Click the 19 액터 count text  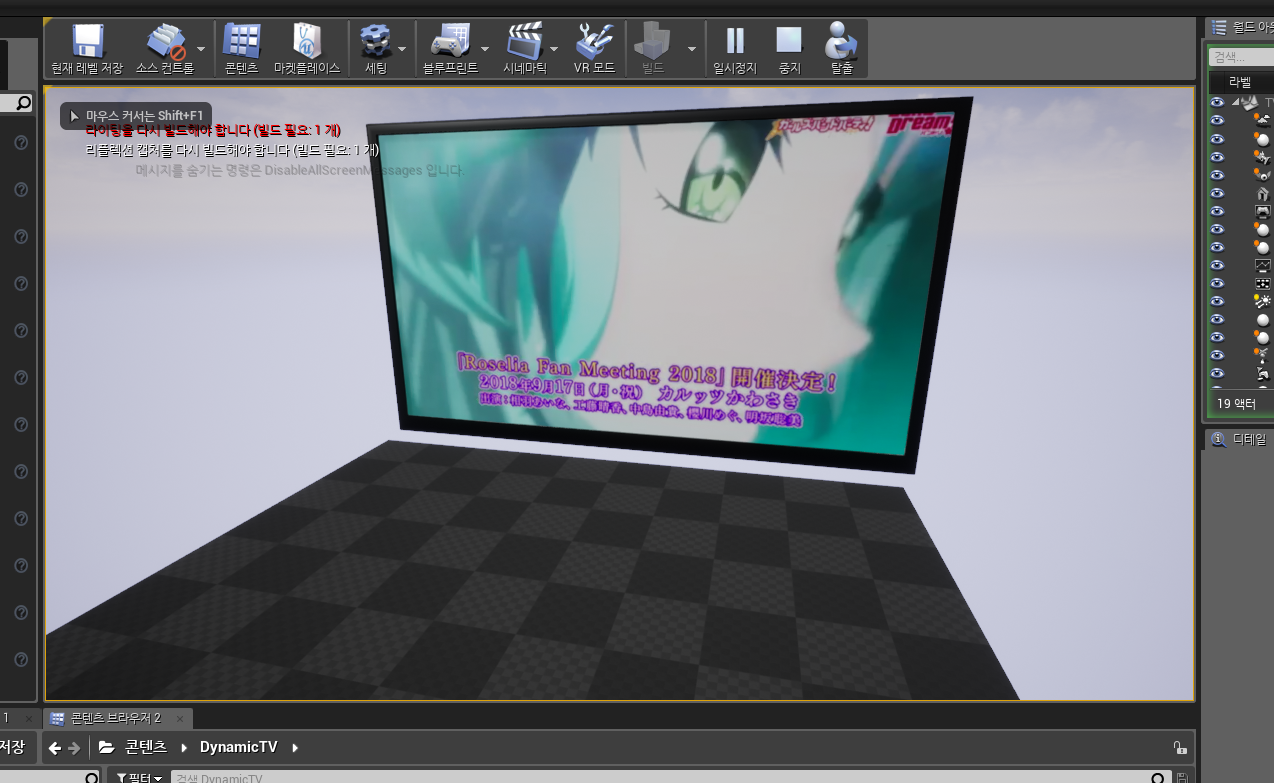(x=1236, y=404)
